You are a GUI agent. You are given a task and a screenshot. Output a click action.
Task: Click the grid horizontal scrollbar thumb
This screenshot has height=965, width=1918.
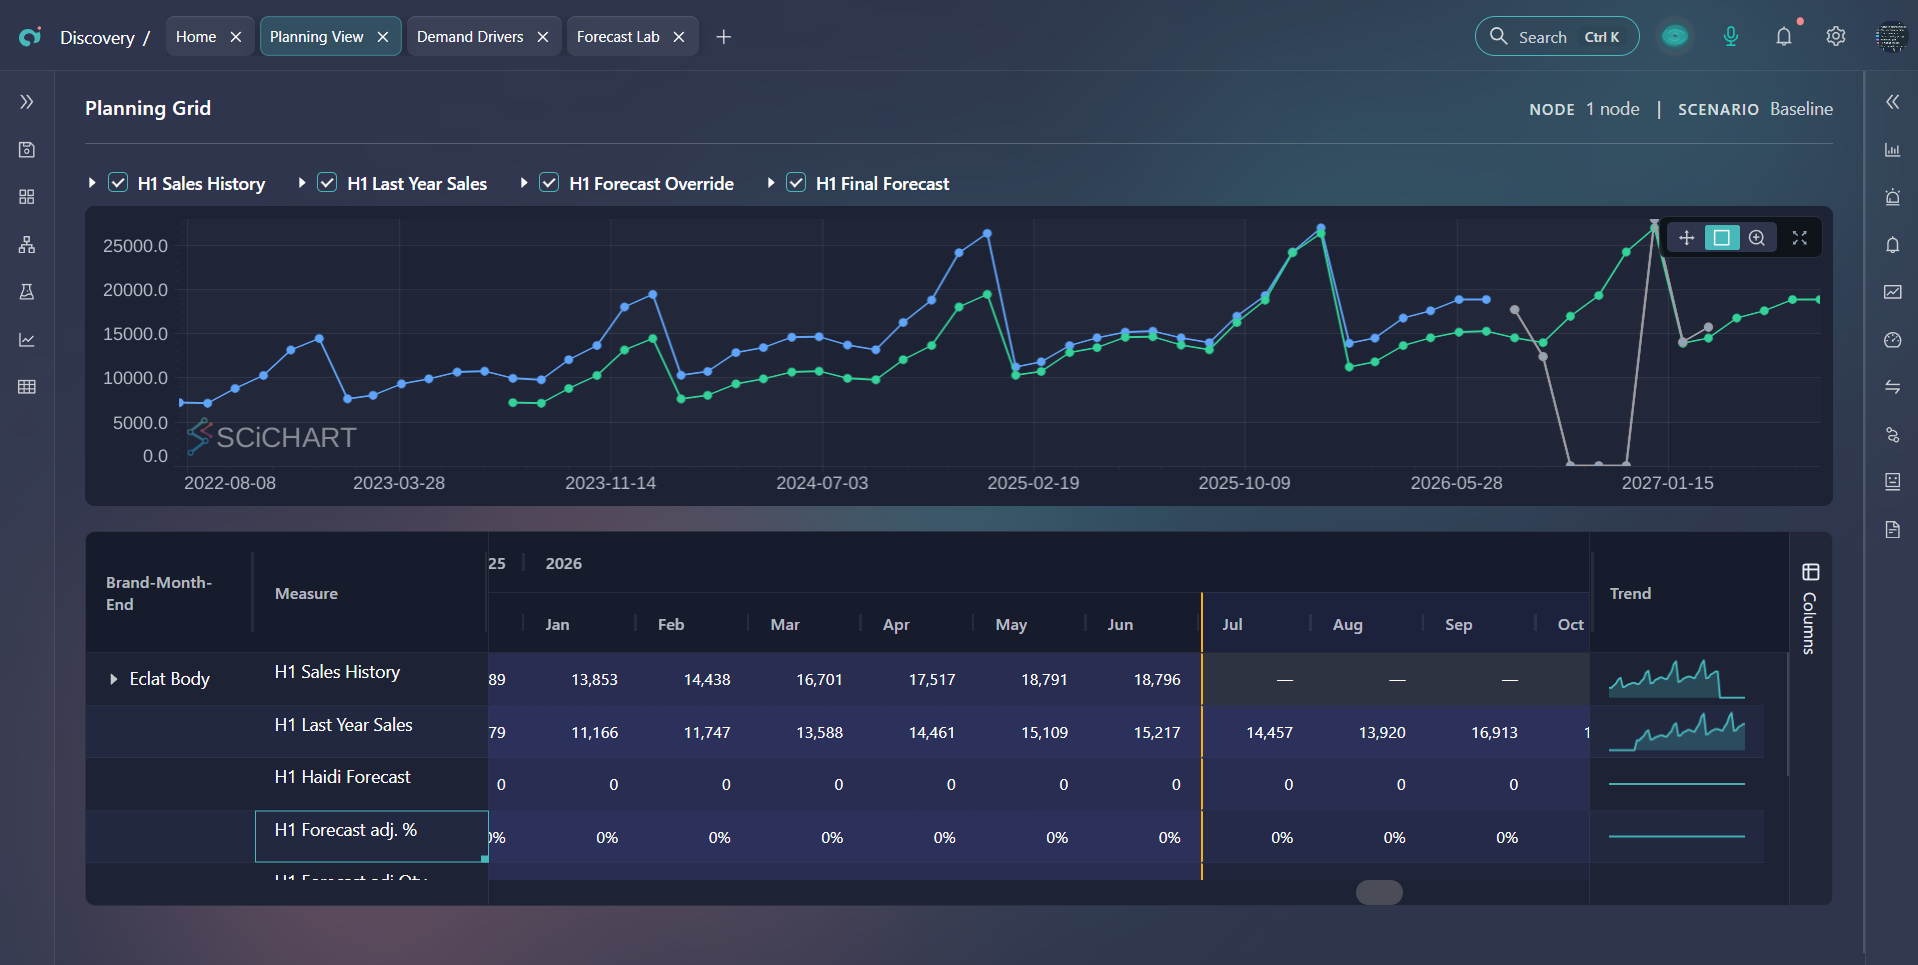[x=1379, y=892]
